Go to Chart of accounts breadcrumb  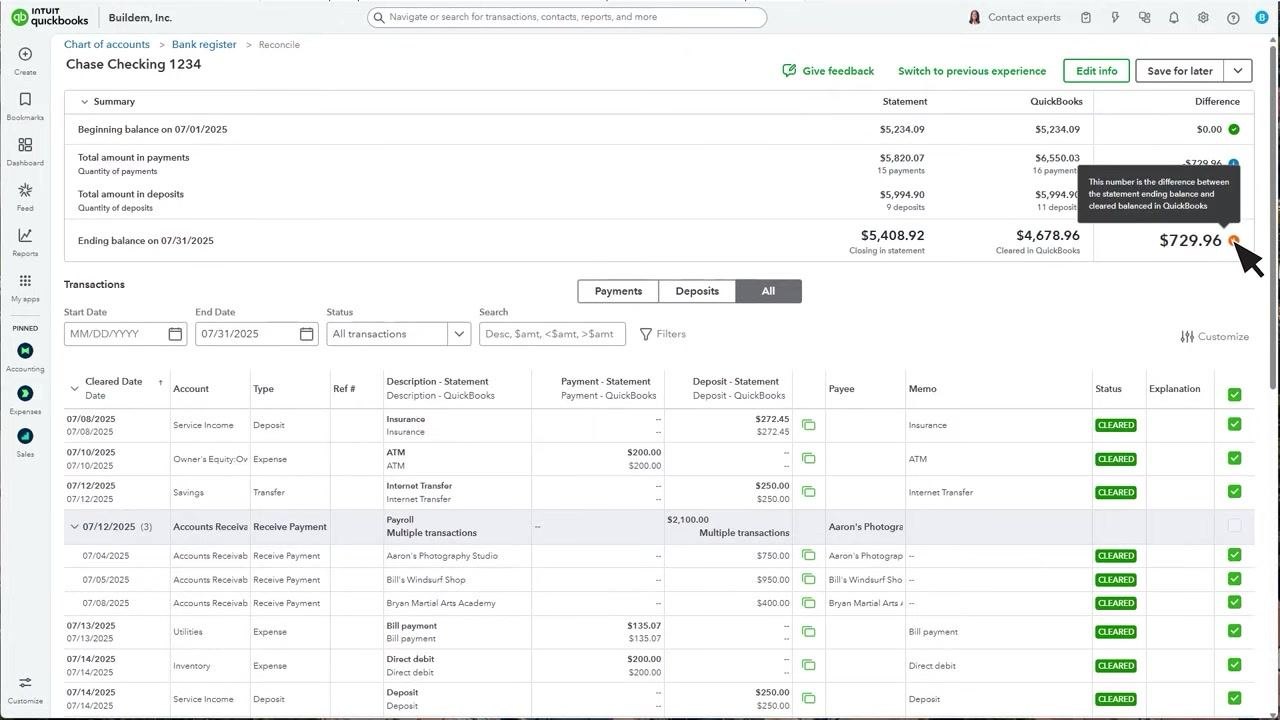[107, 45]
